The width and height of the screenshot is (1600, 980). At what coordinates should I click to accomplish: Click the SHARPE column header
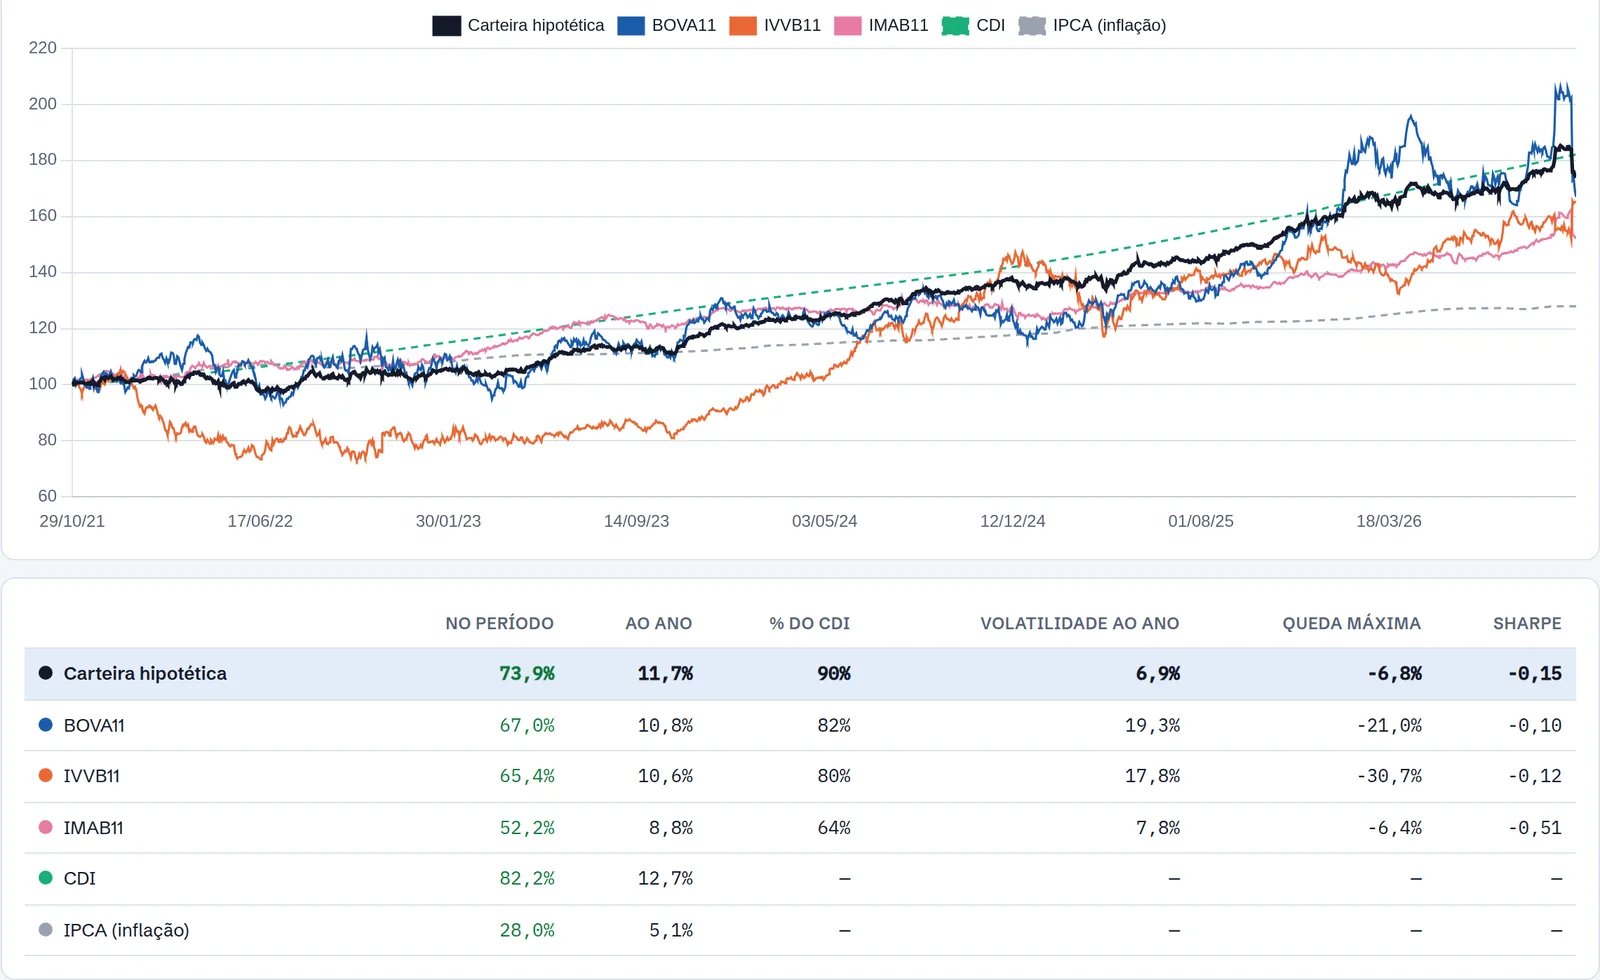pos(1527,623)
